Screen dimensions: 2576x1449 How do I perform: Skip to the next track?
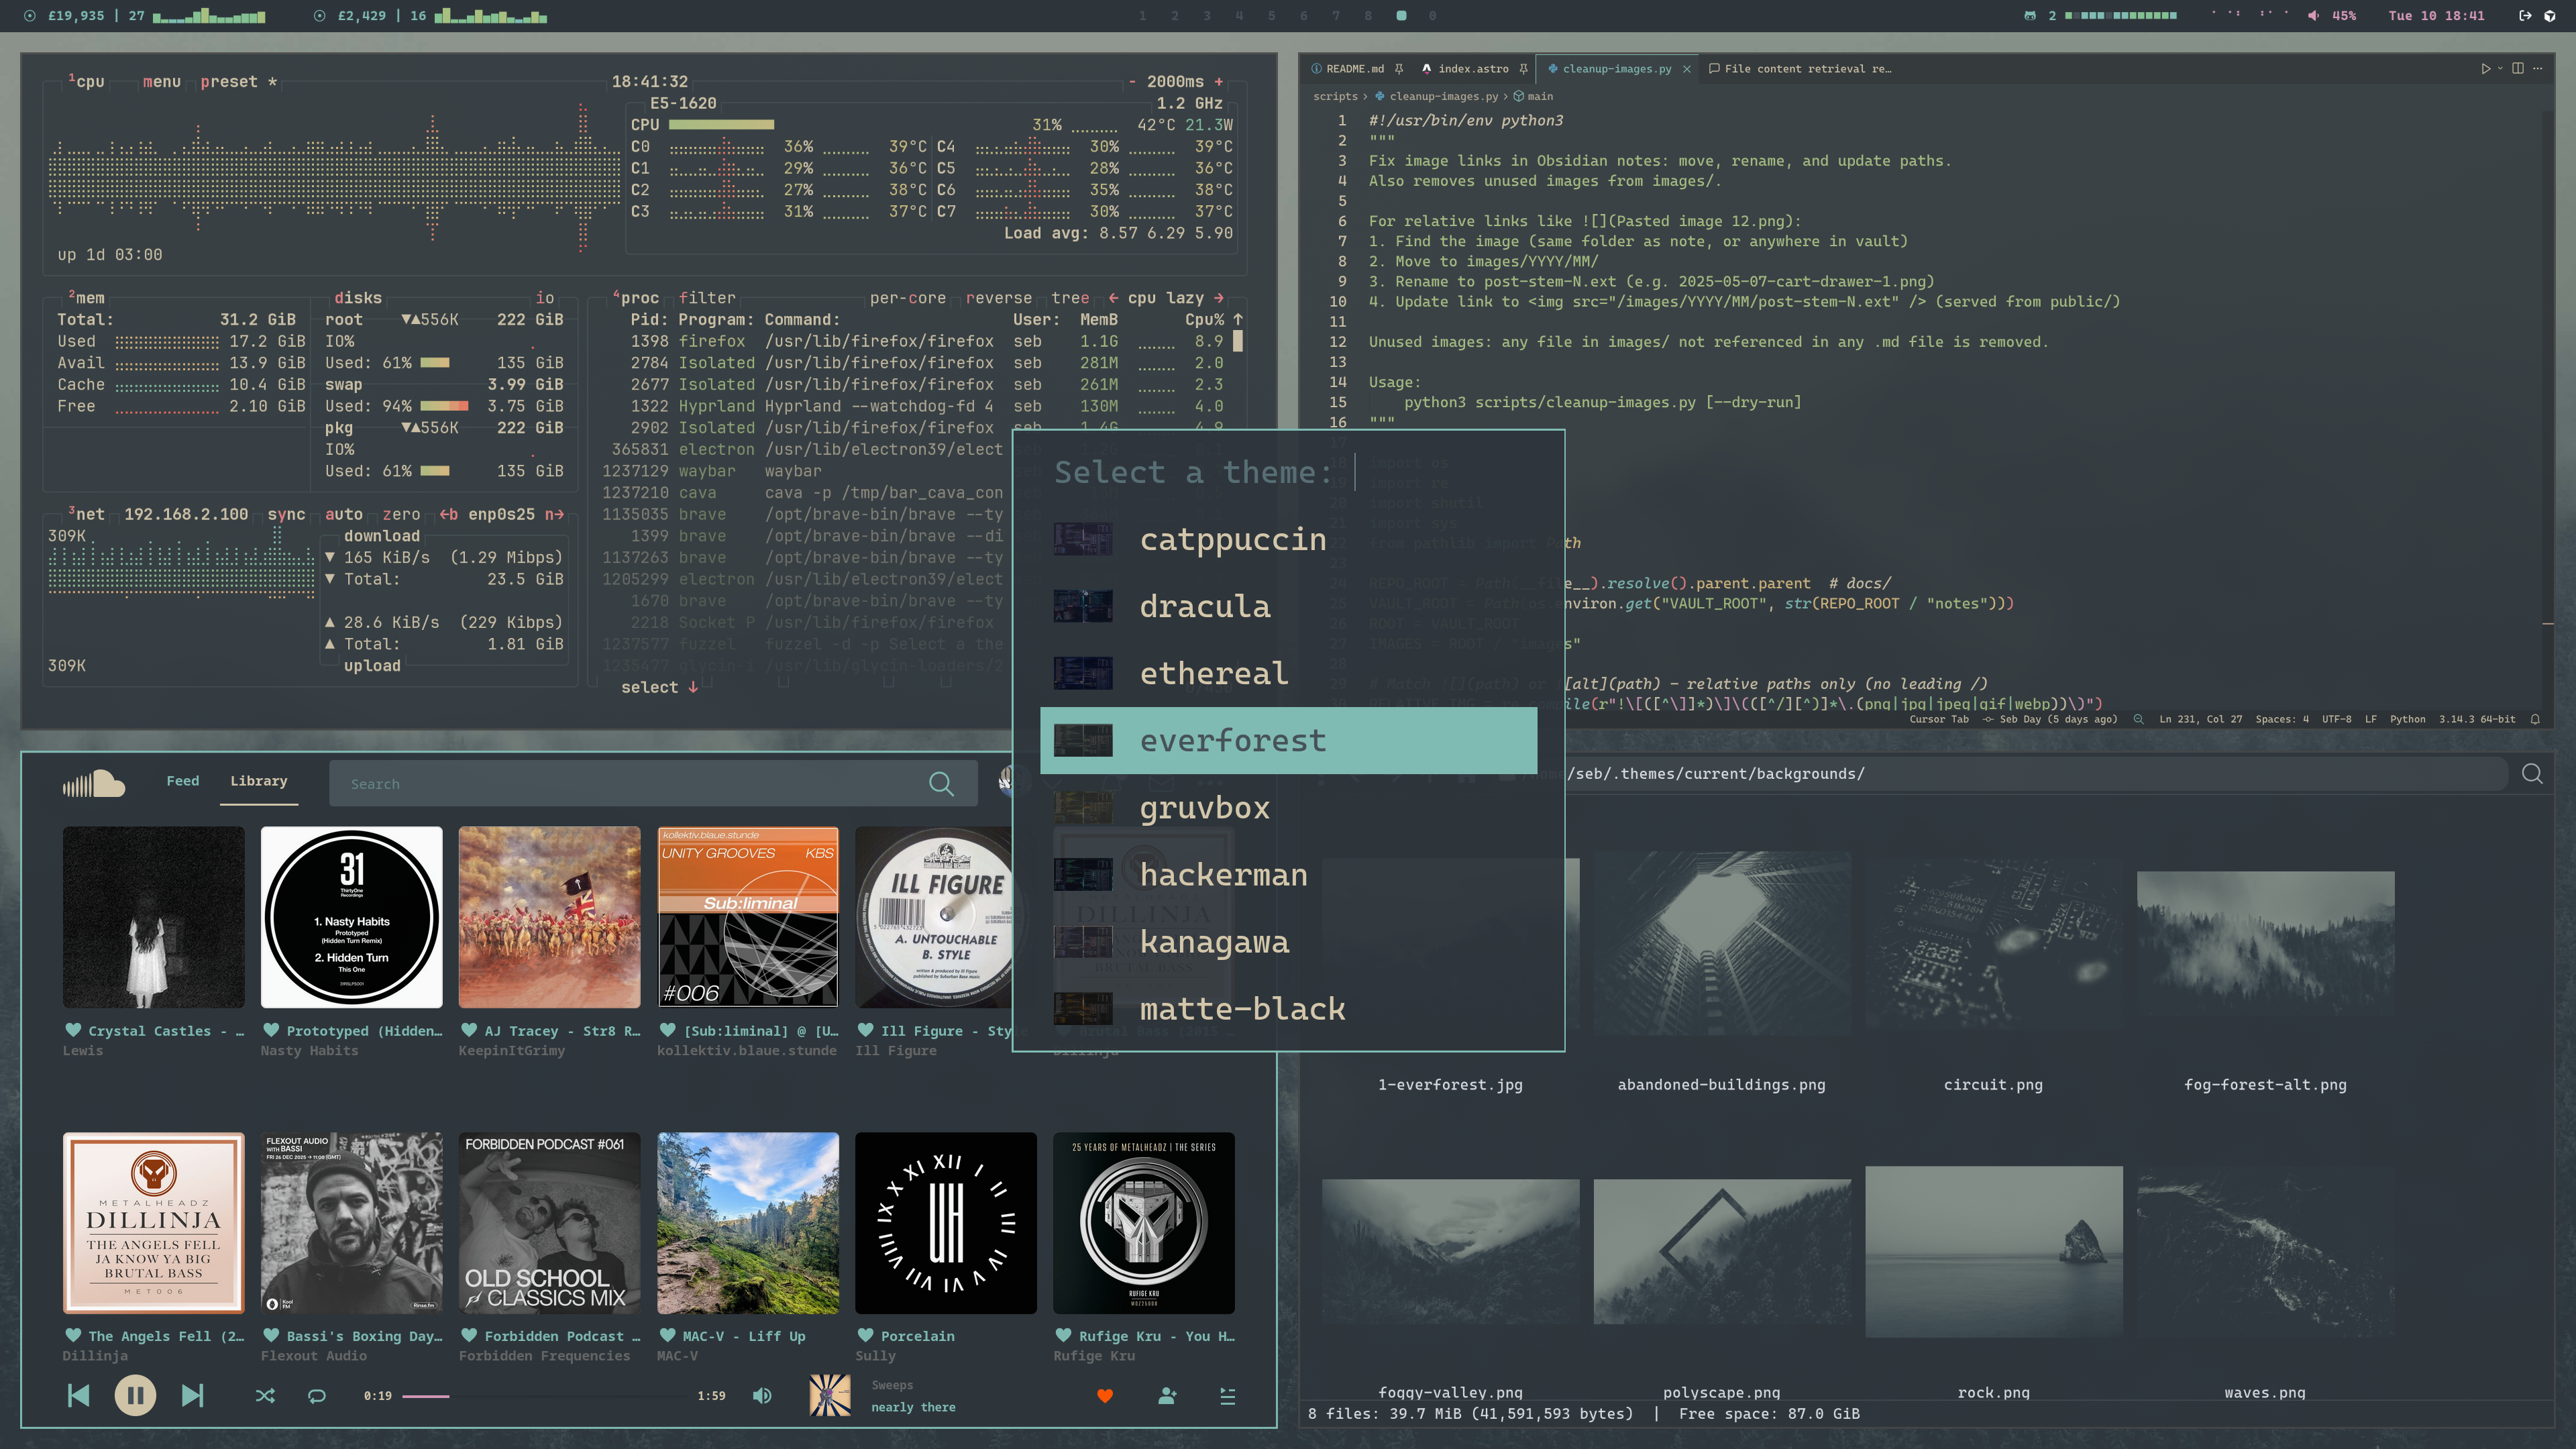[x=192, y=1395]
